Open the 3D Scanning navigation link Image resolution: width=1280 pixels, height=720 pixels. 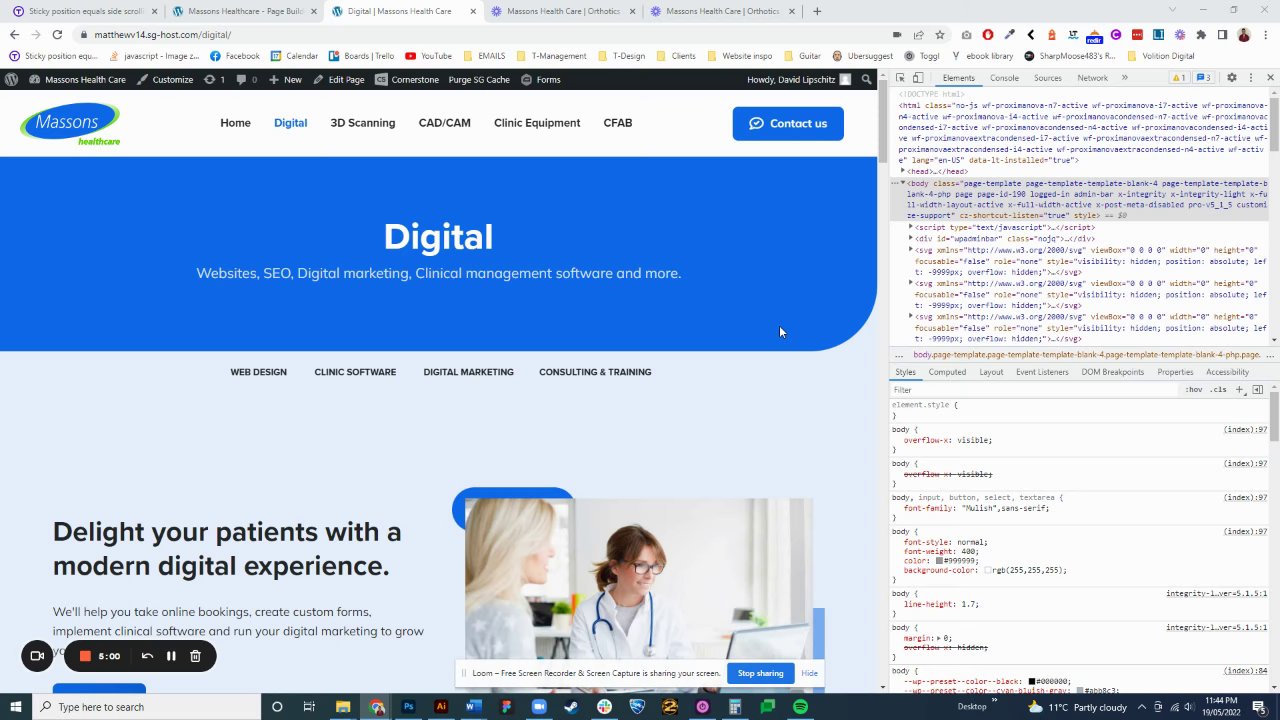pyautogui.click(x=363, y=123)
